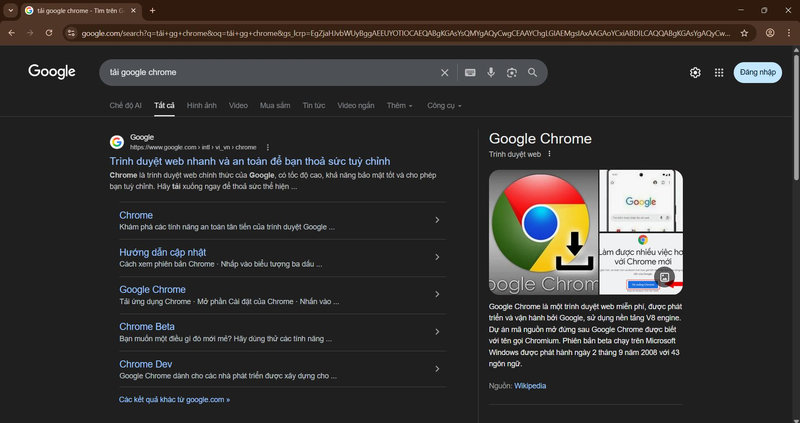The image size is (800, 423).
Task: Start voice search with microphone icon
Action: [491, 72]
